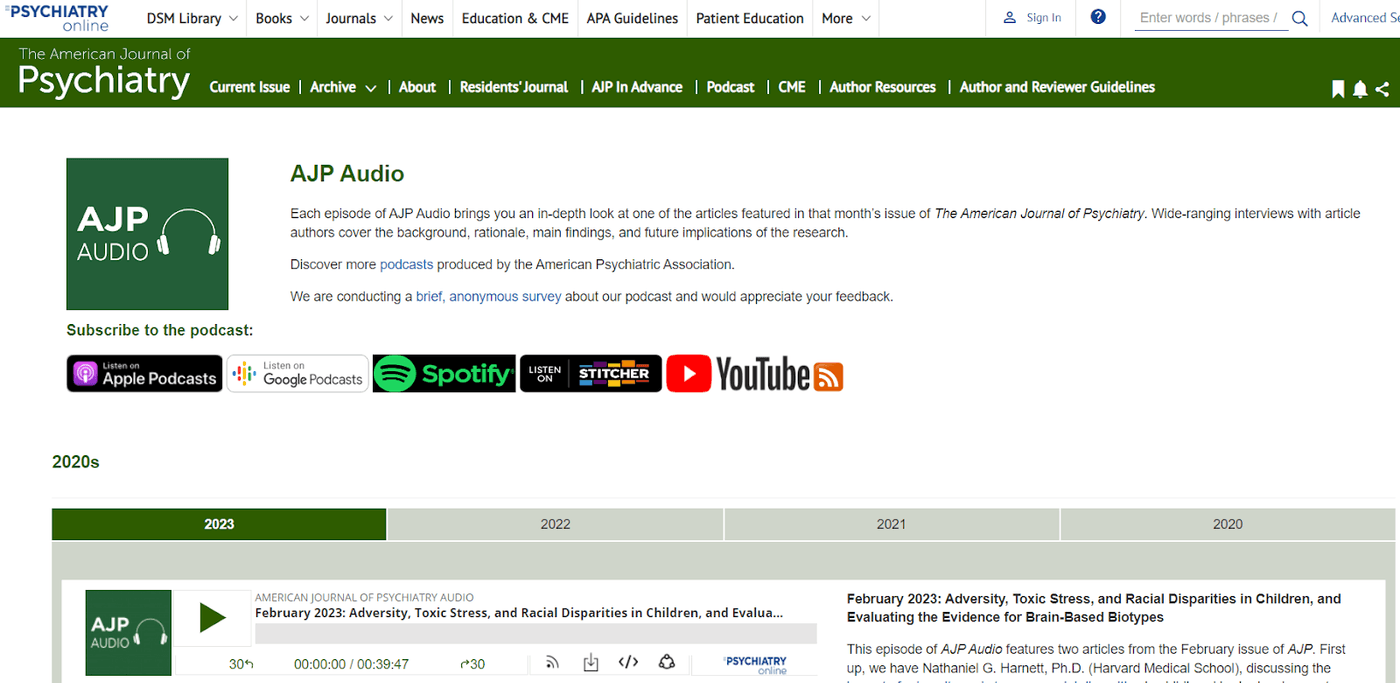This screenshot has width=1400, height=683.
Task: Follow the brief, anonymous survey link
Action: click(x=489, y=296)
